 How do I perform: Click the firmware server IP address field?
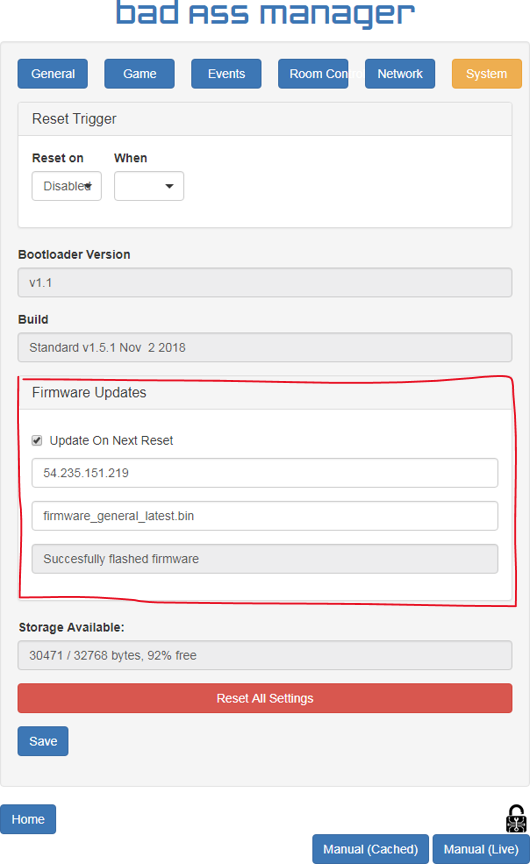[x=265, y=473]
